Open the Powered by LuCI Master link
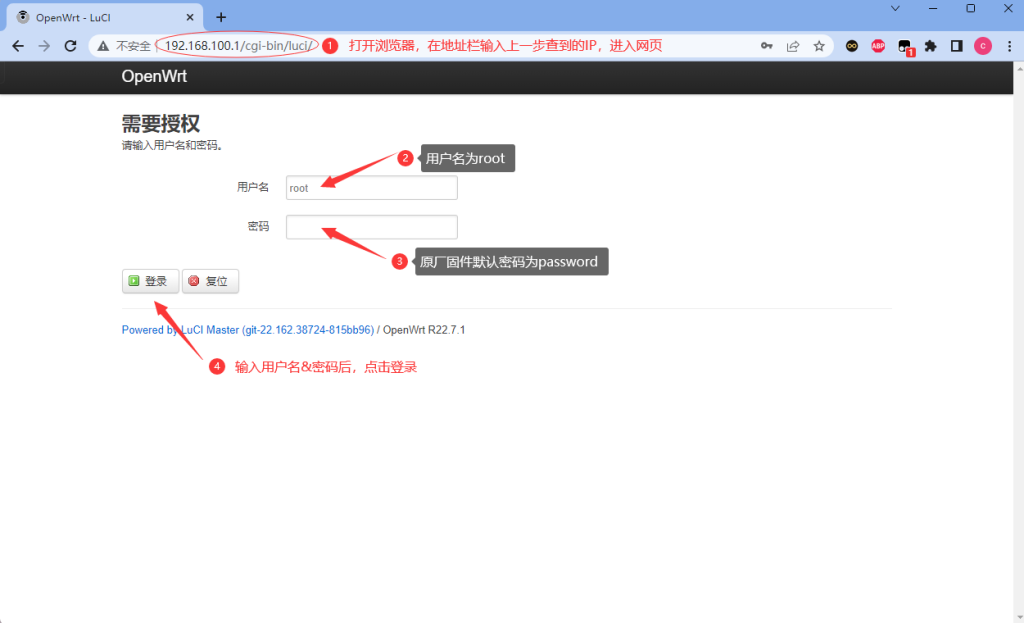The width and height of the screenshot is (1024, 623). [248, 330]
